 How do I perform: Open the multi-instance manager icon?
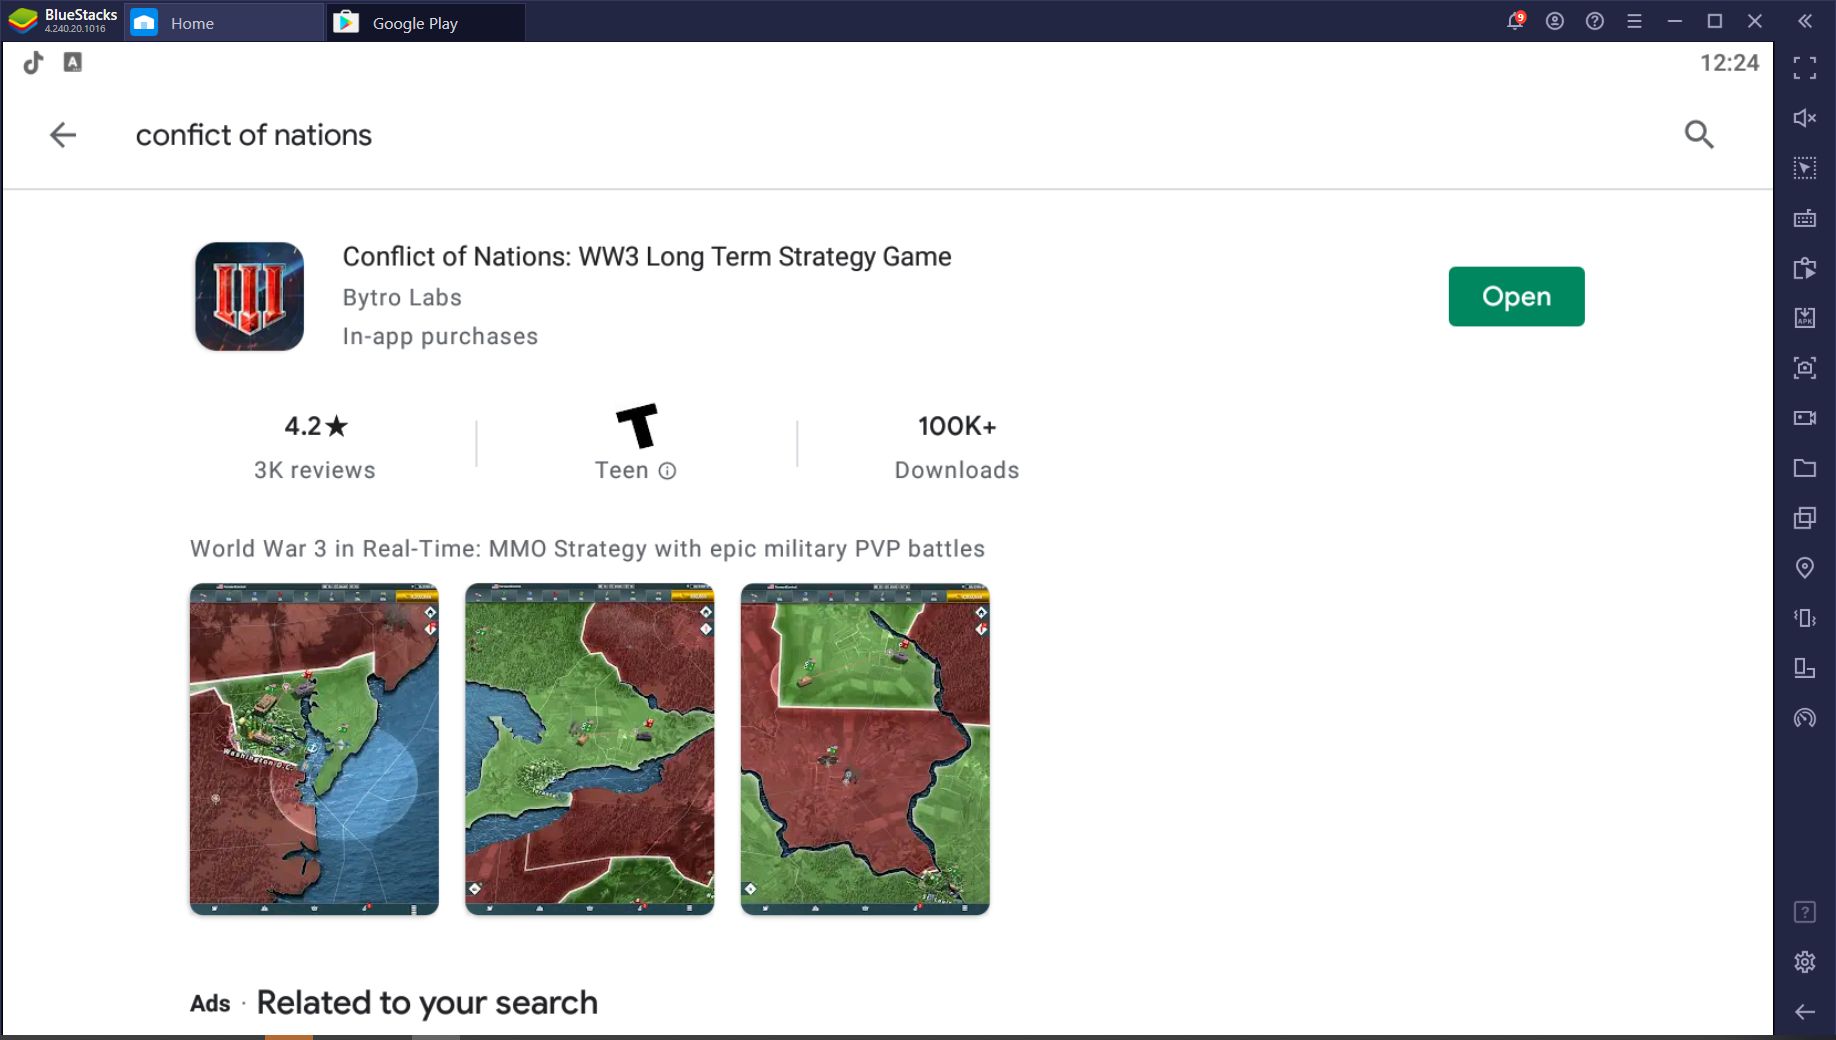(x=1805, y=518)
